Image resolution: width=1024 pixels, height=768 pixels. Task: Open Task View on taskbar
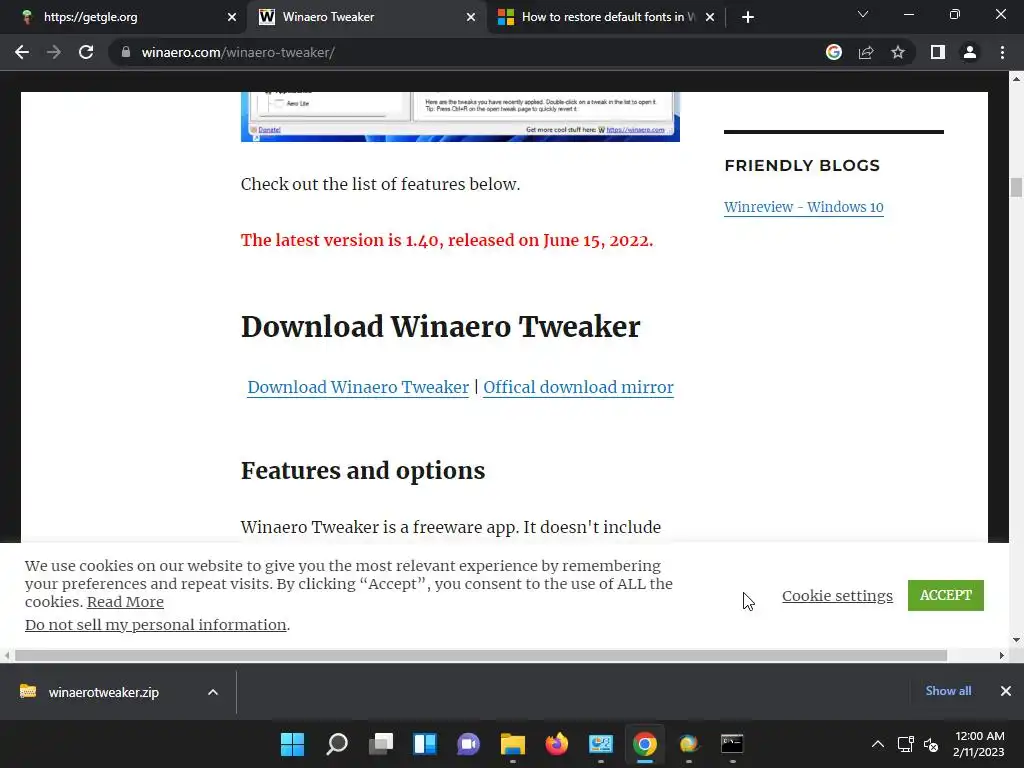(381, 744)
